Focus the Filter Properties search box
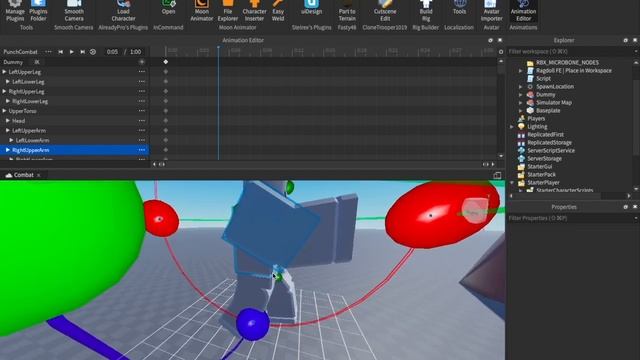This screenshot has height=360, width=640. coord(570,218)
